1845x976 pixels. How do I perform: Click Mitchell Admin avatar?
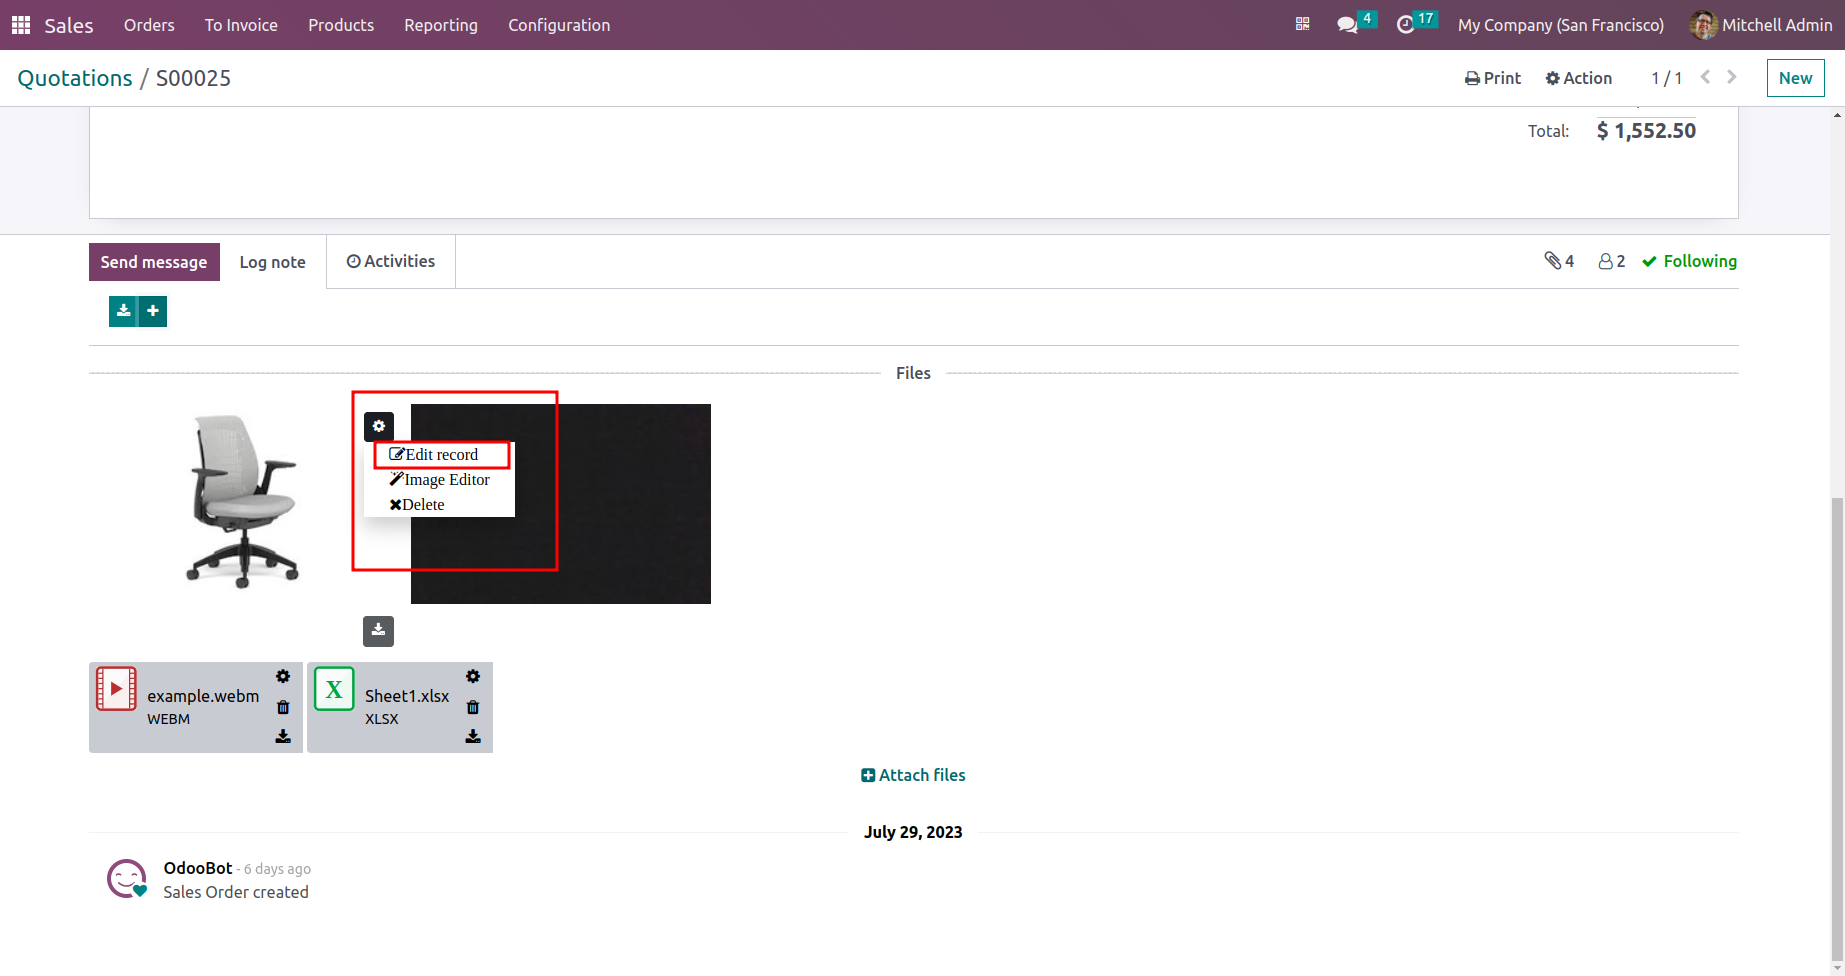click(x=1703, y=25)
